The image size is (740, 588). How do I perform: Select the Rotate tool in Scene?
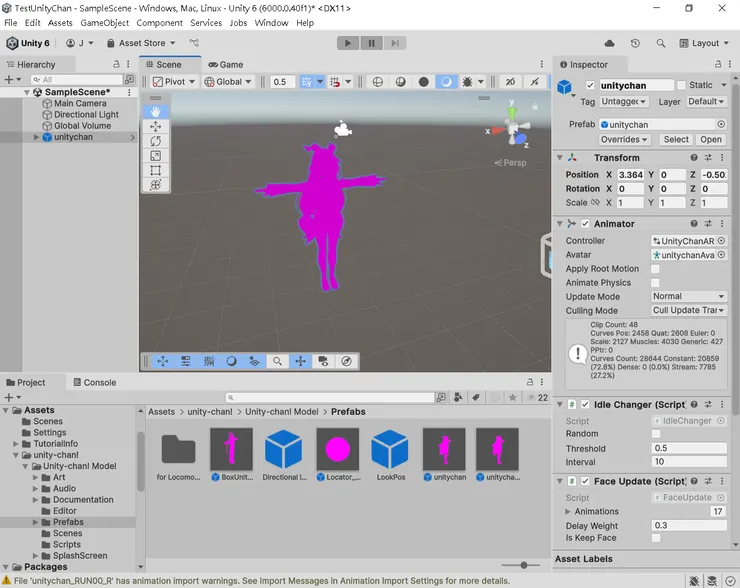point(155,141)
